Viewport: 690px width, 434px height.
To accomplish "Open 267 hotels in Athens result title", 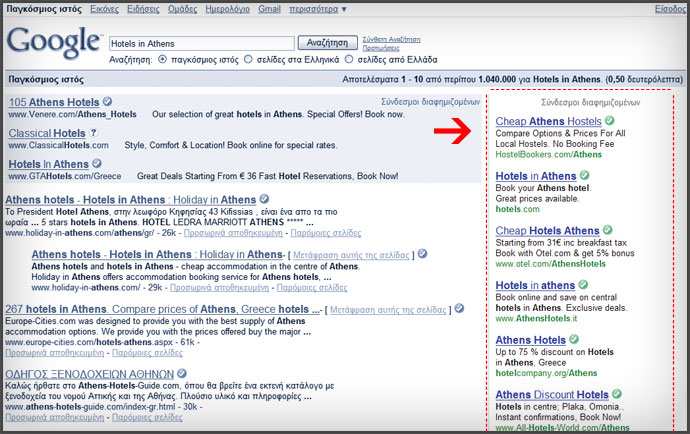I will pos(162,309).
